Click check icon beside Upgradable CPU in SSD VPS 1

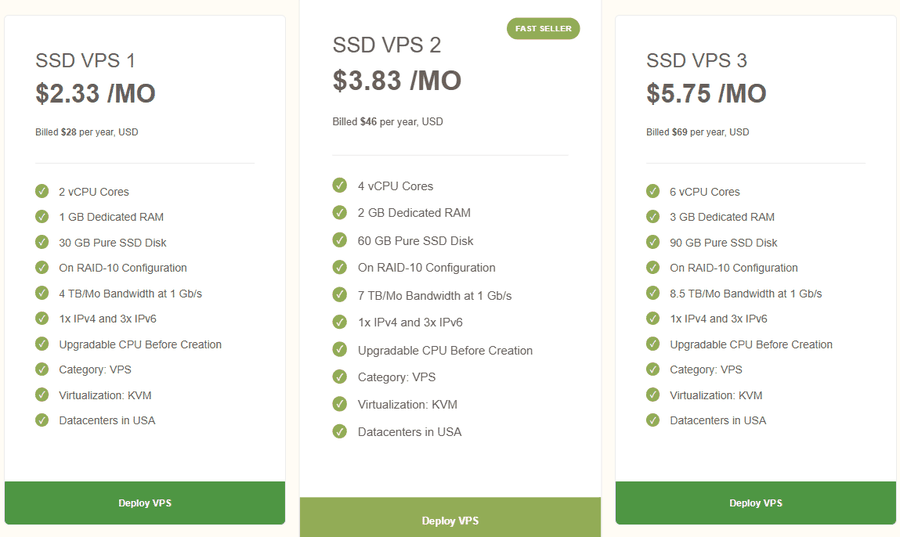point(42,344)
